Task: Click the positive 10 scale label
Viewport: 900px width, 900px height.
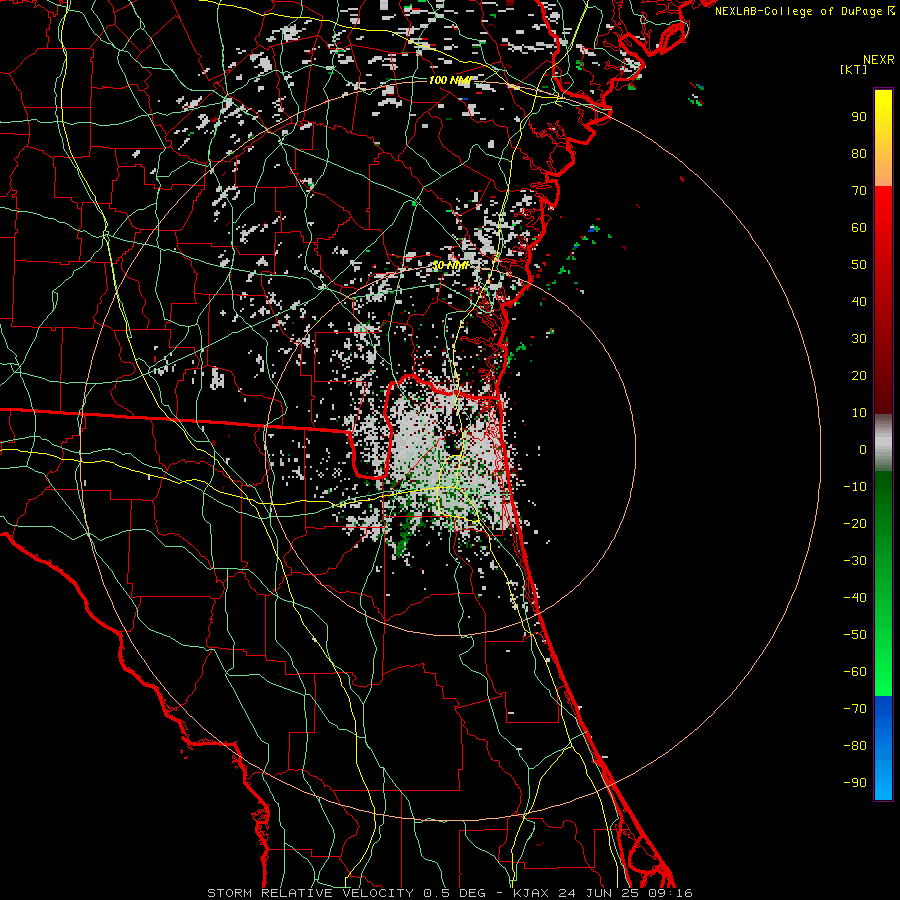Action: click(859, 413)
